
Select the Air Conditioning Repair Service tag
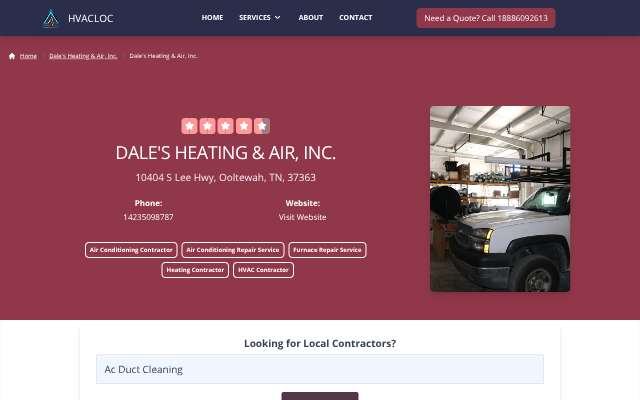pos(233,250)
